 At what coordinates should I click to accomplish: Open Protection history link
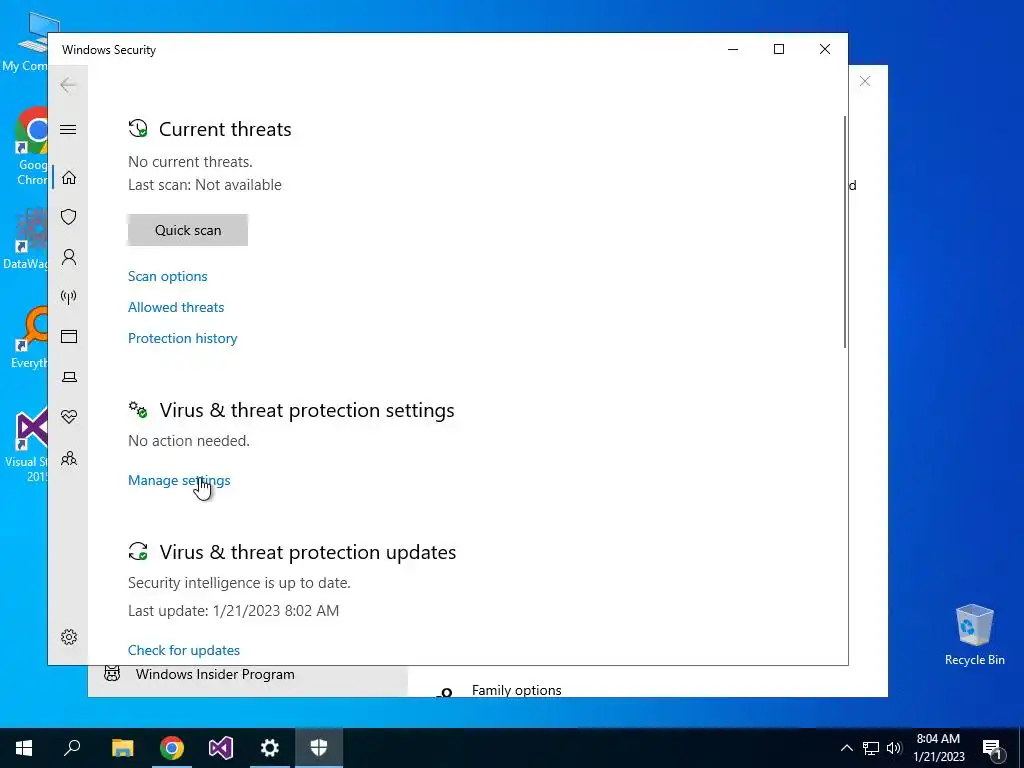pos(182,338)
